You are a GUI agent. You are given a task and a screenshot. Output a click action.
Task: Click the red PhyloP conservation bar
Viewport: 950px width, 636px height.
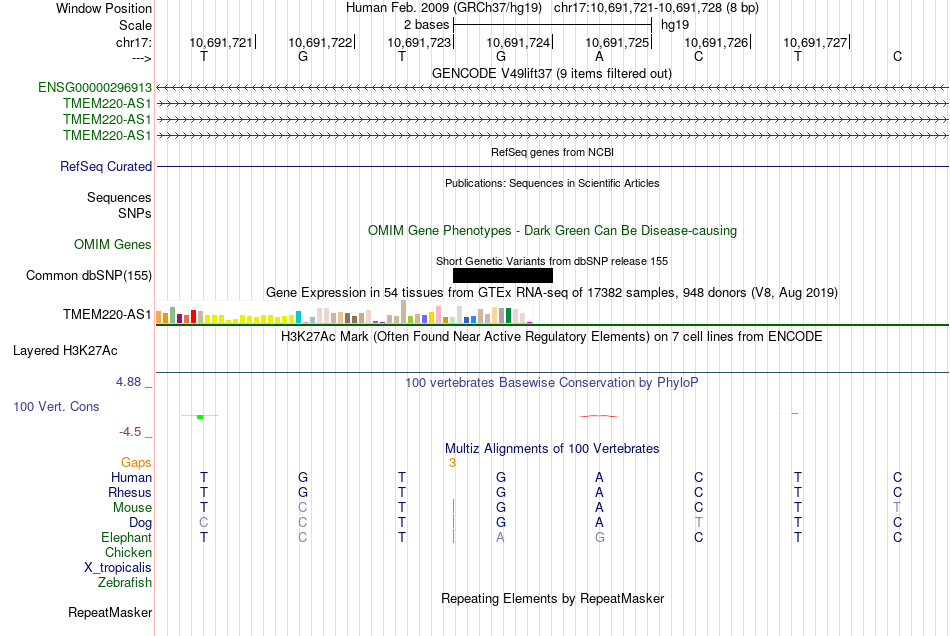point(599,416)
